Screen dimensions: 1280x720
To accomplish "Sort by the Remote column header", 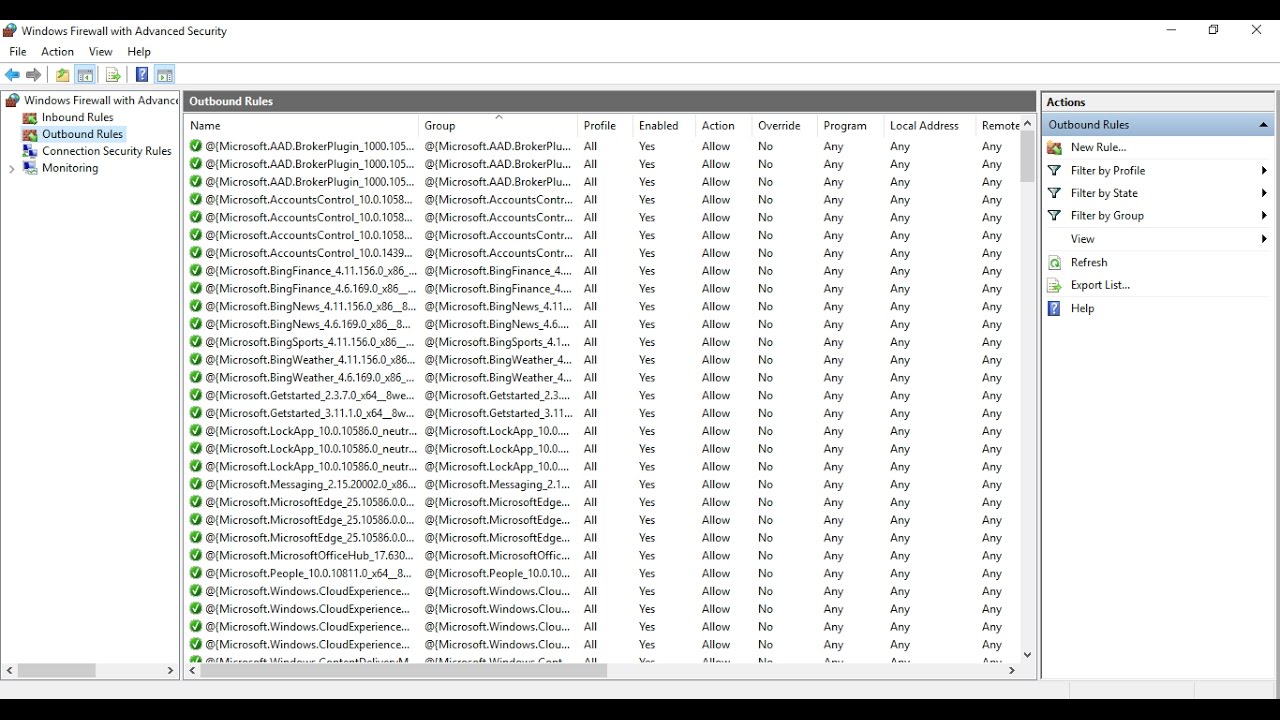I will (998, 126).
